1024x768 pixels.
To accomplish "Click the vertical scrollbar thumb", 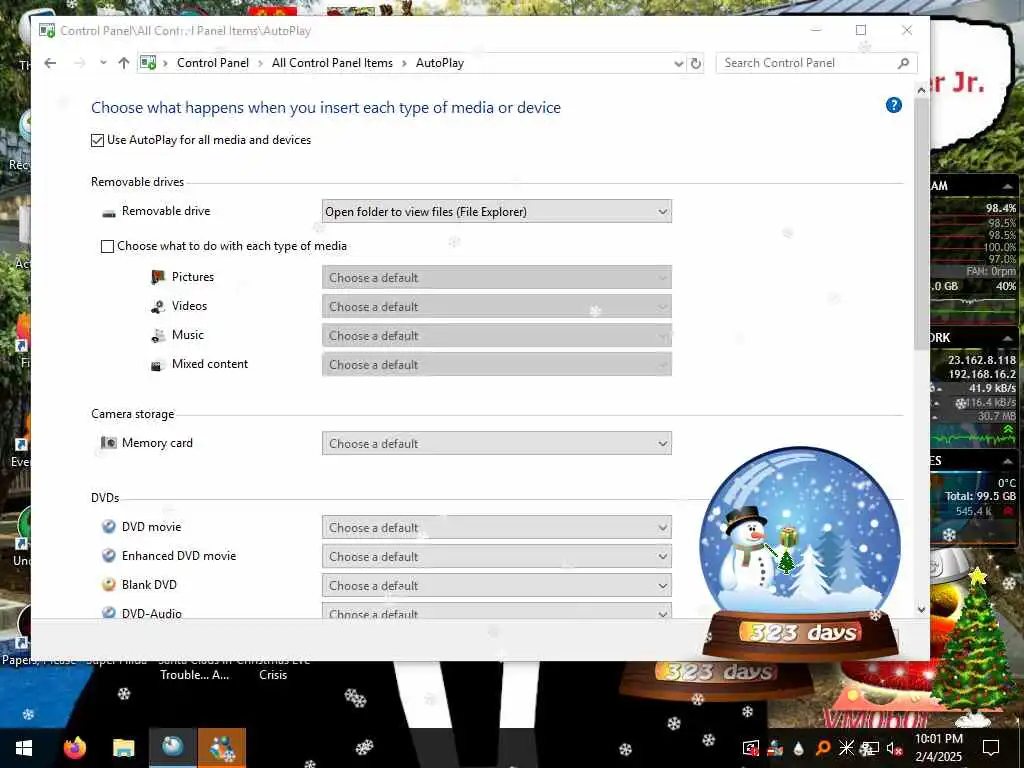I will pos(921,223).
